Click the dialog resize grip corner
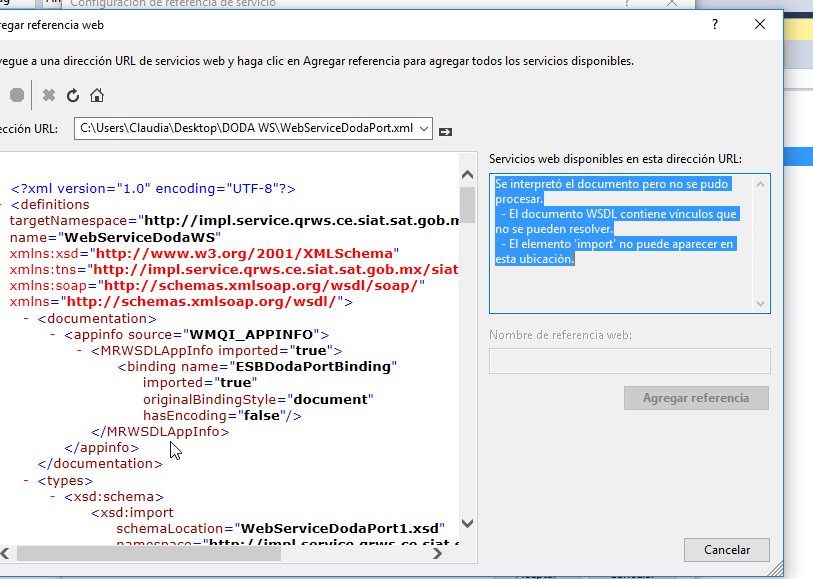The height and width of the screenshot is (579, 813). [x=776, y=569]
